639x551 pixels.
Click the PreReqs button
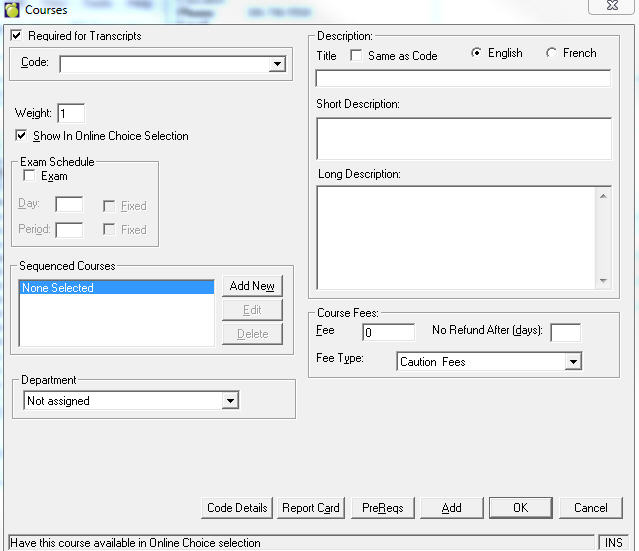pyautogui.click(x=383, y=508)
